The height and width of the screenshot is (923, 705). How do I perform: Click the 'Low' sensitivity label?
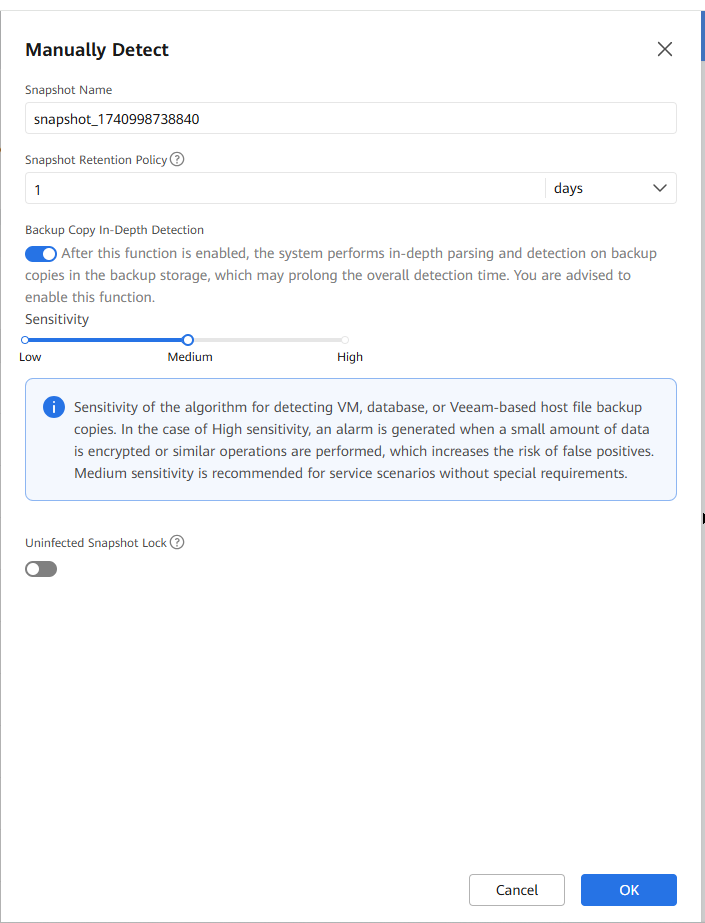30,357
